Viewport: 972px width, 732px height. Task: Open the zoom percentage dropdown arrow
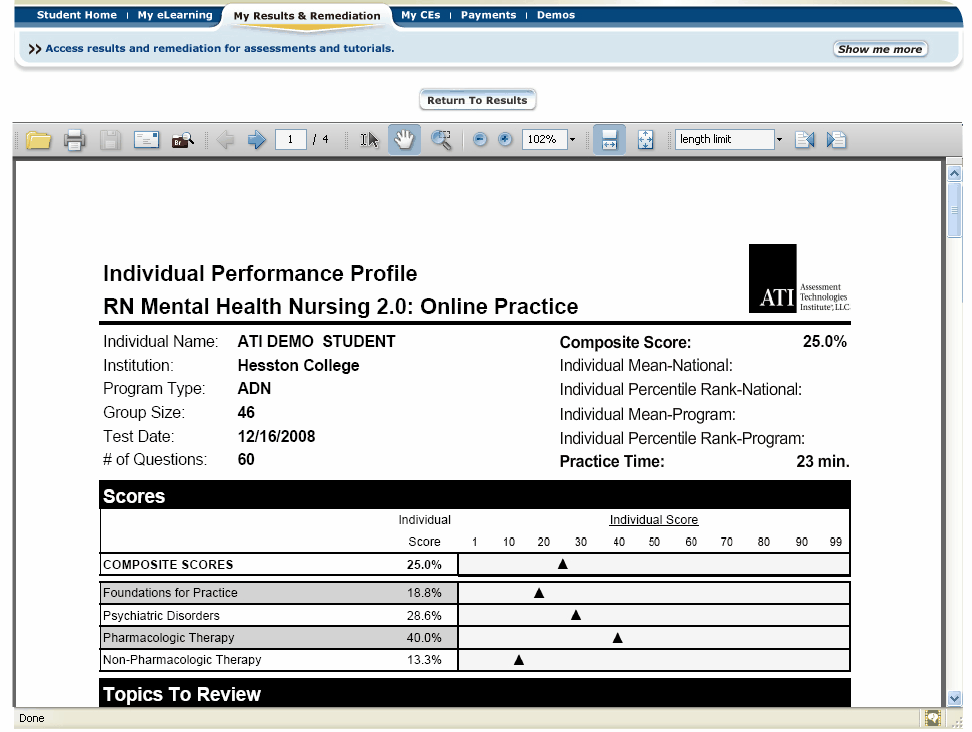click(572, 139)
